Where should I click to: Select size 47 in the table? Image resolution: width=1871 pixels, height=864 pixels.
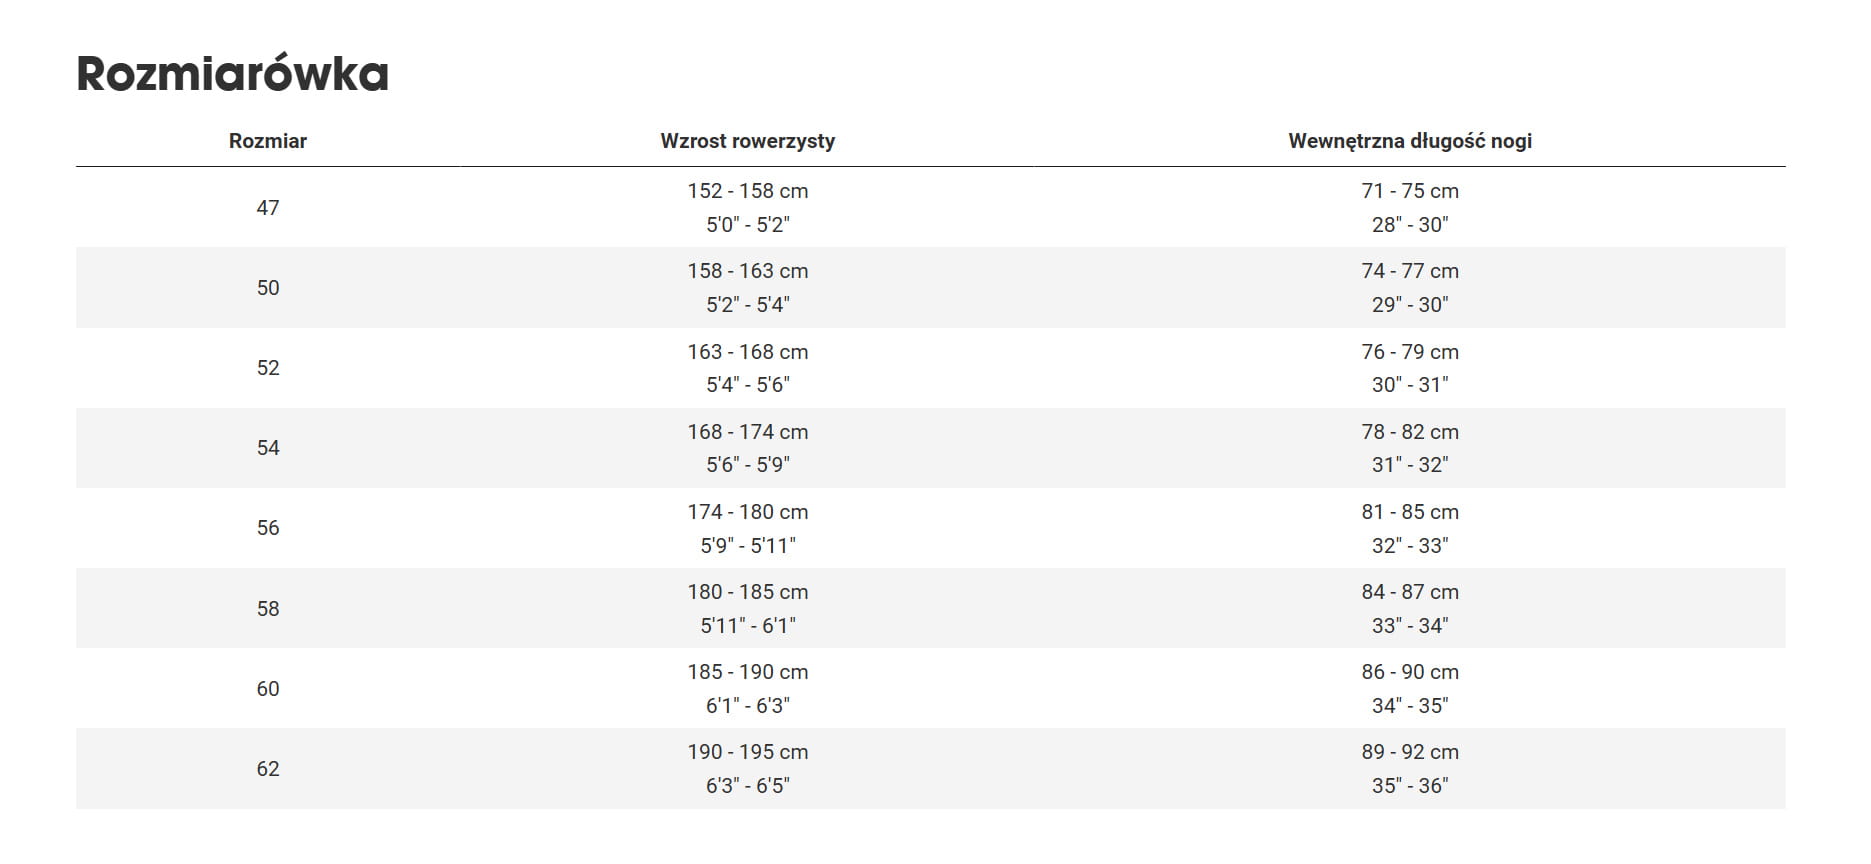pyautogui.click(x=267, y=208)
